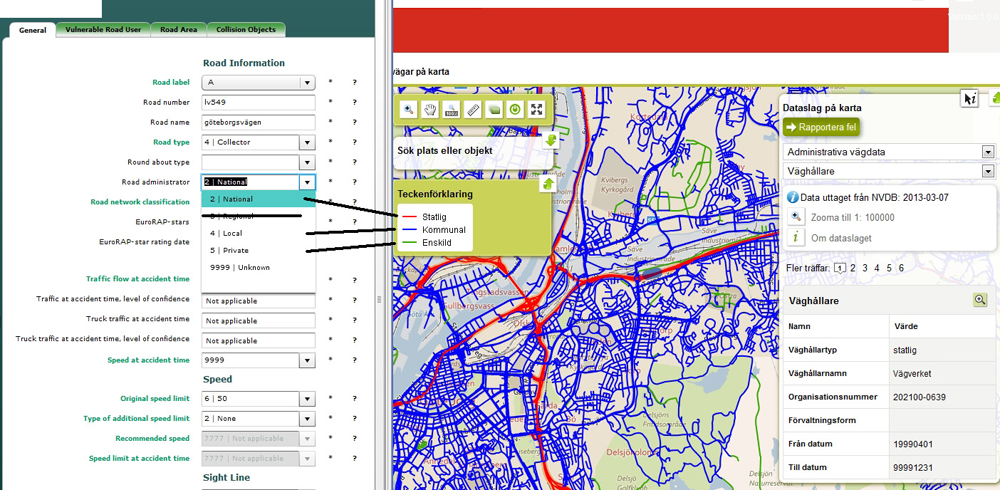Collapse the Teckenförklaring legend with green arrow
Image resolution: width=1000 pixels, height=490 pixels.
pos(549,183)
